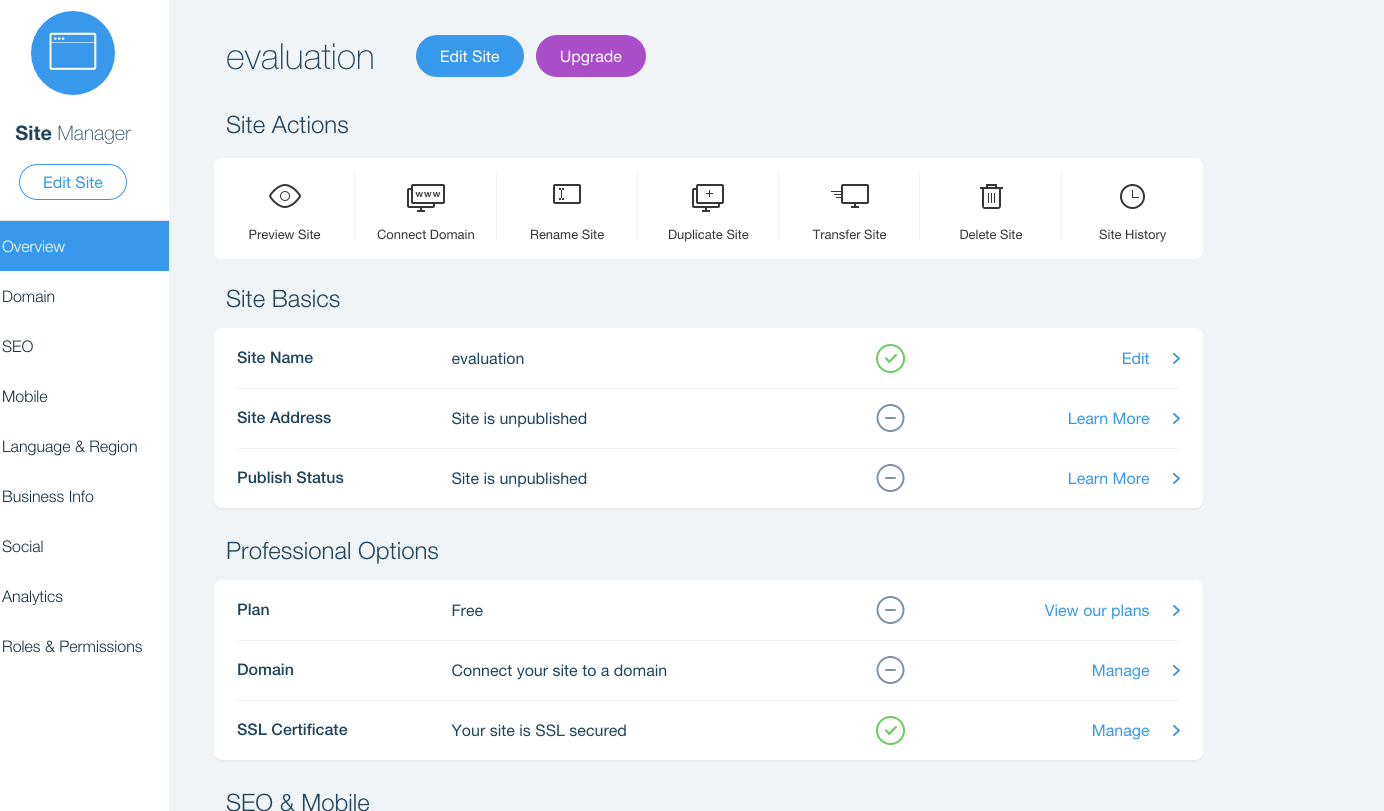Open the SEO sidebar section
Image resolution: width=1384 pixels, height=811 pixels.
18,346
